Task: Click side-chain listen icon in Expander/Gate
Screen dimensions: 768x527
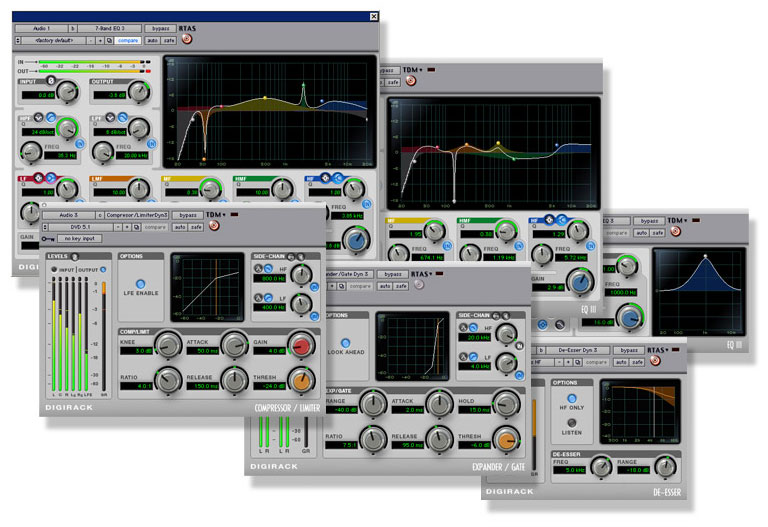Action: coord(505,315)
